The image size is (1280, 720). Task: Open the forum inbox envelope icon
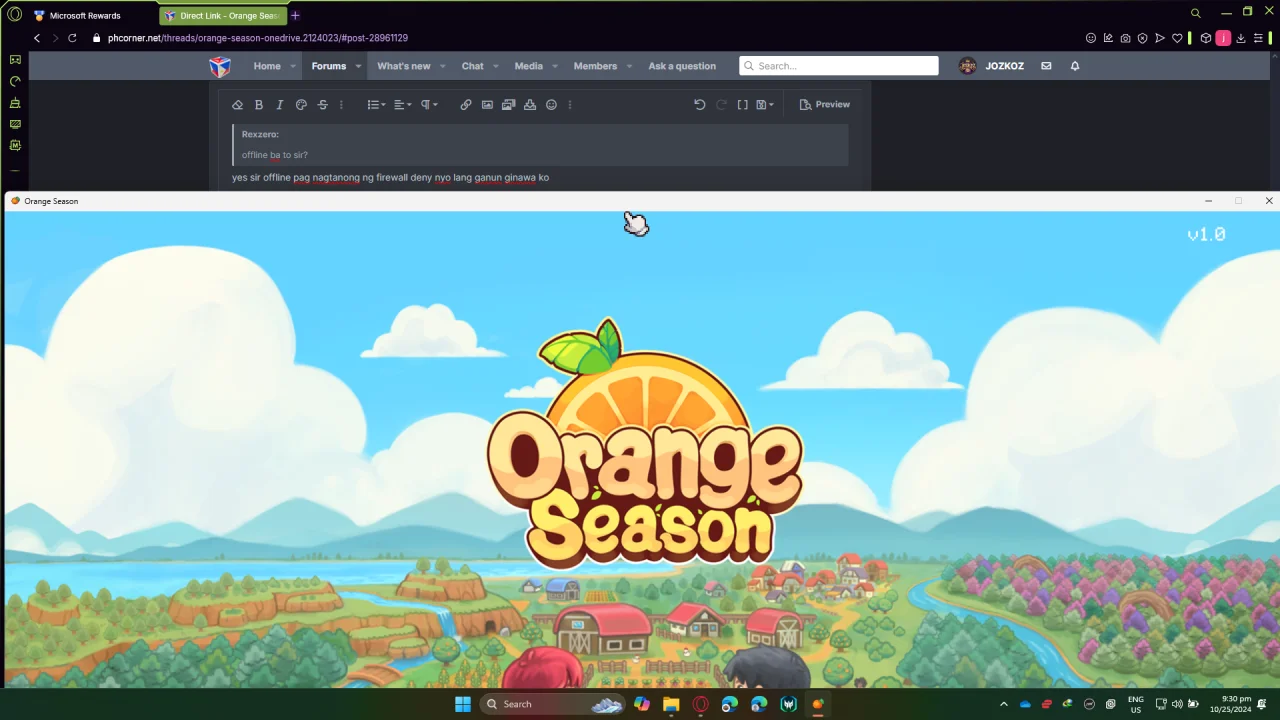tap(1046, 66)
